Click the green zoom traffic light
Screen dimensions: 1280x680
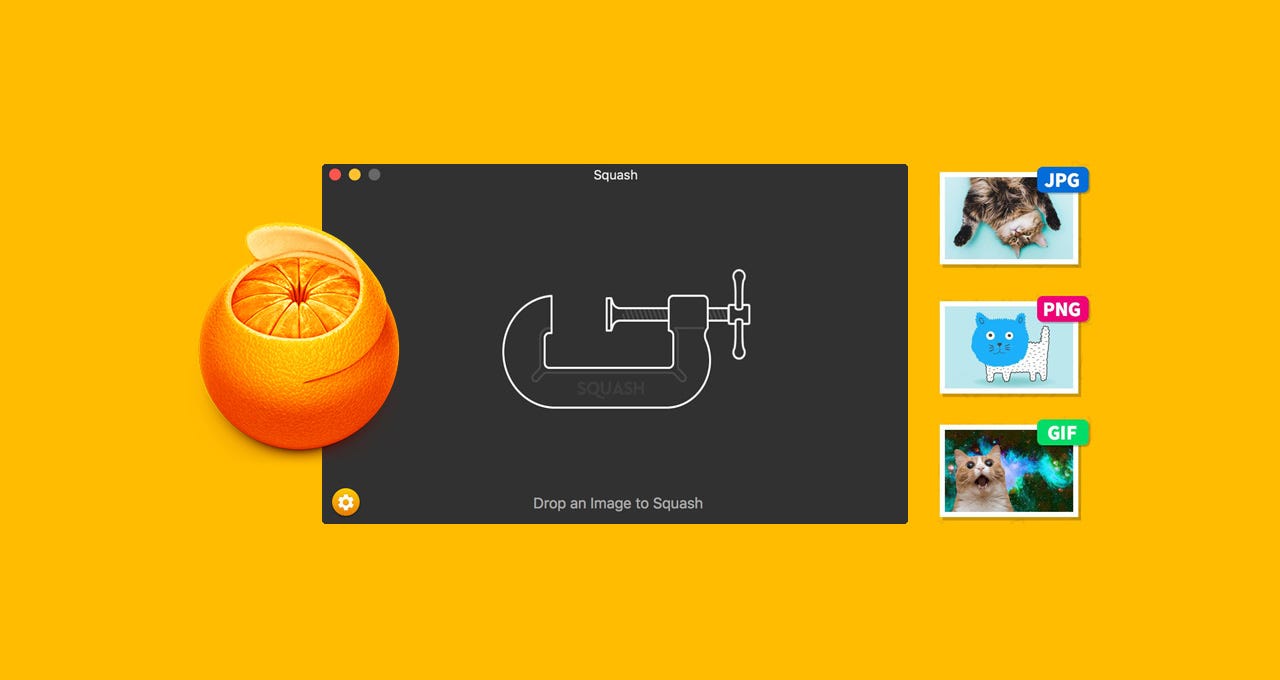[x=373, y=174]
